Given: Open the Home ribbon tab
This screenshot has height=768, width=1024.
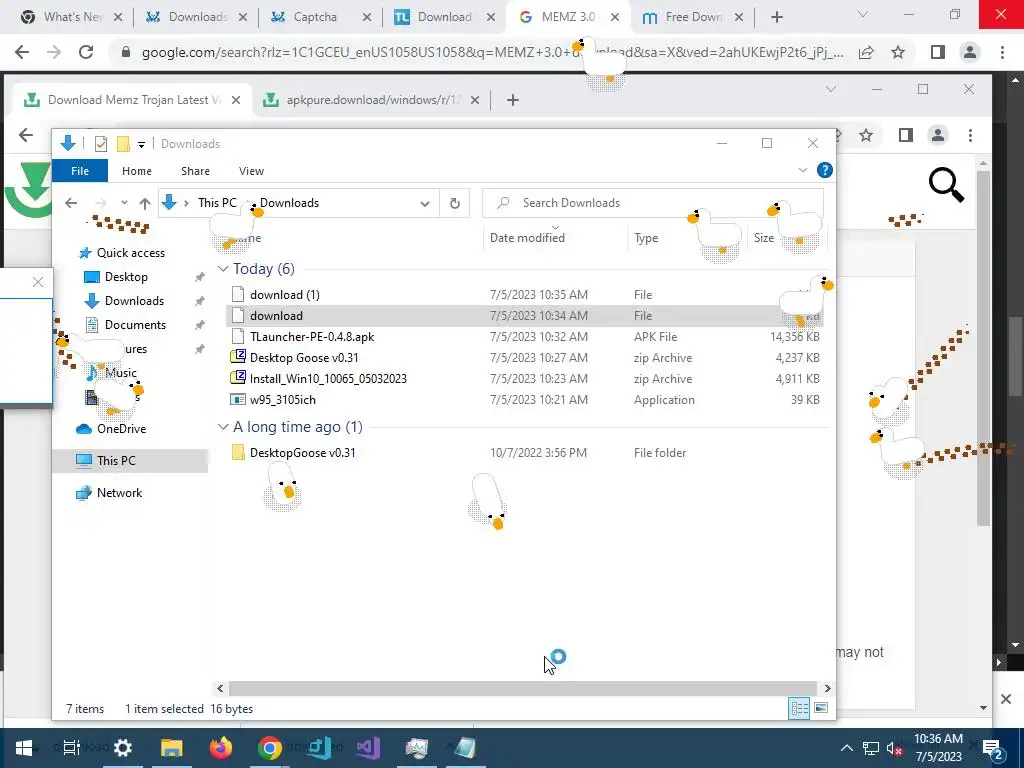Looking at the screenshot, I should (136, 171).
